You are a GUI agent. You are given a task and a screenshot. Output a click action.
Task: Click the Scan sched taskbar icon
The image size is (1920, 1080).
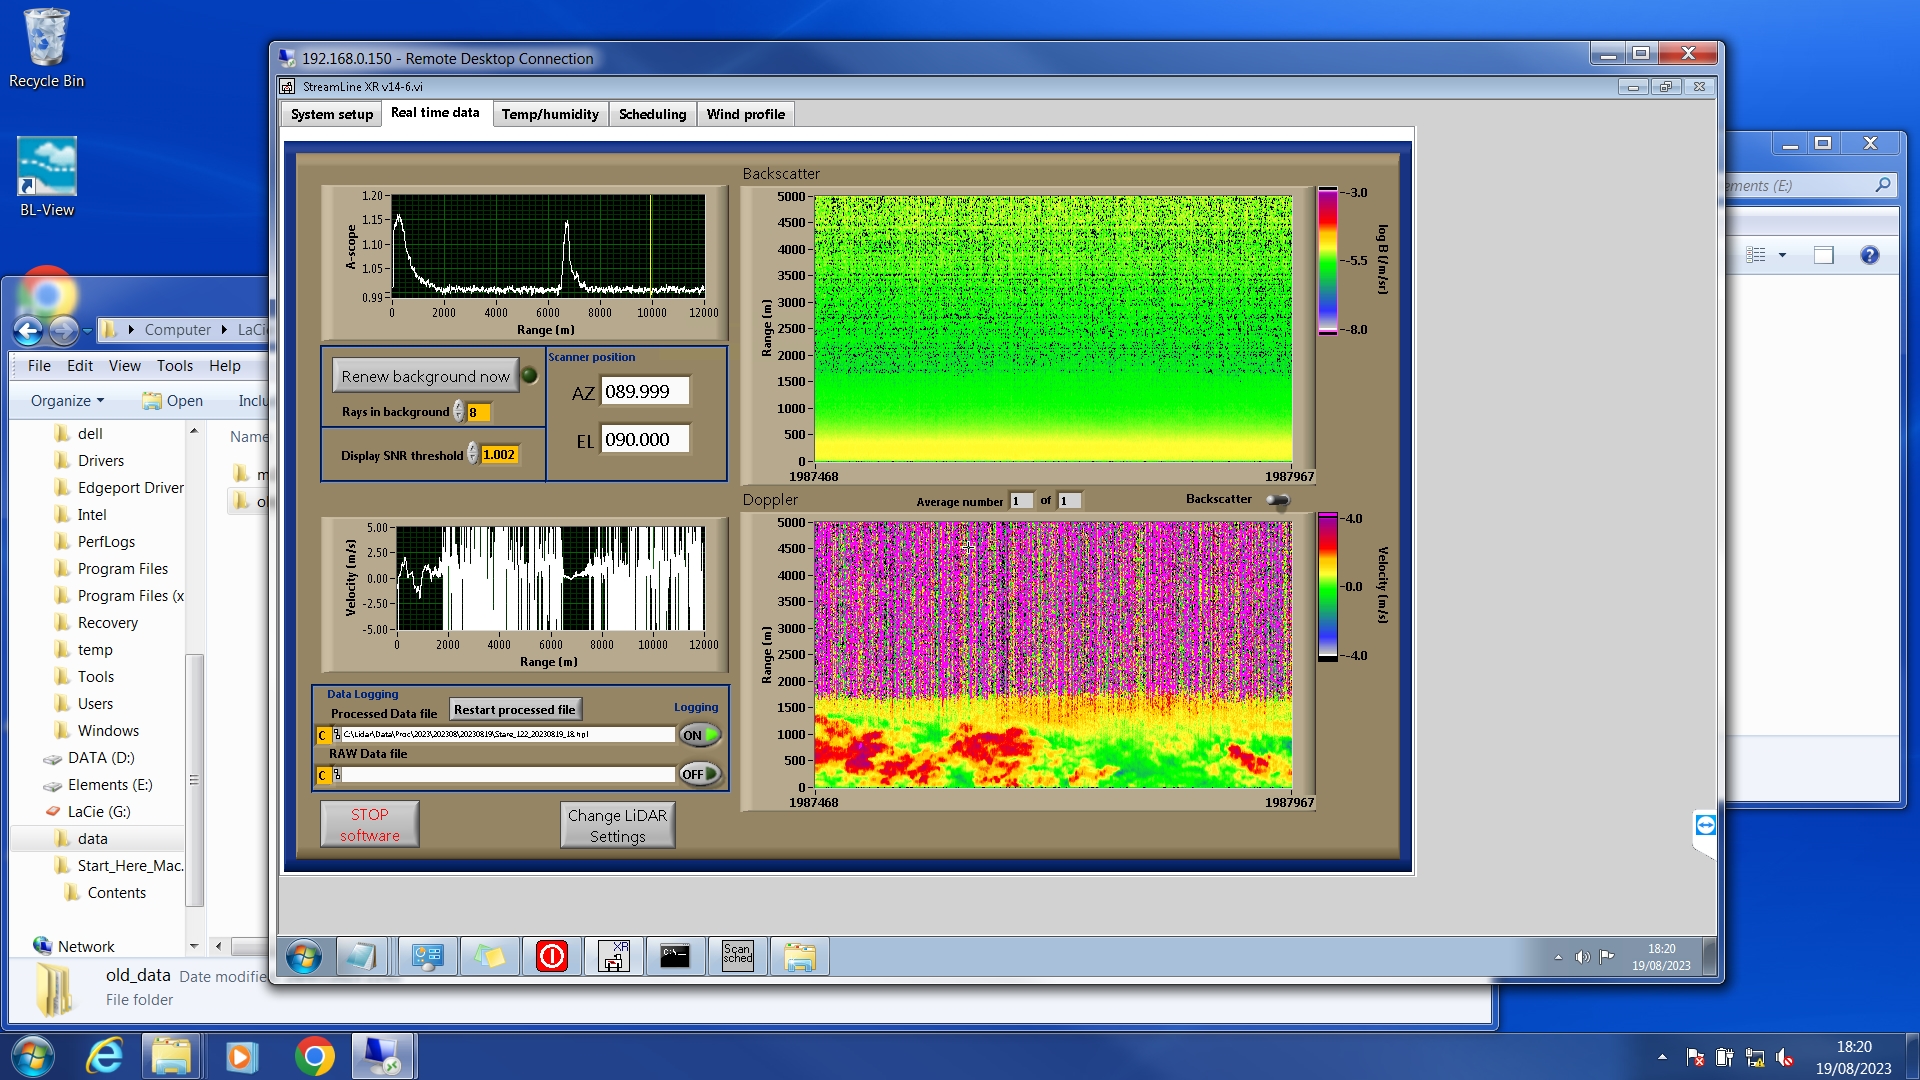(737, 957)
